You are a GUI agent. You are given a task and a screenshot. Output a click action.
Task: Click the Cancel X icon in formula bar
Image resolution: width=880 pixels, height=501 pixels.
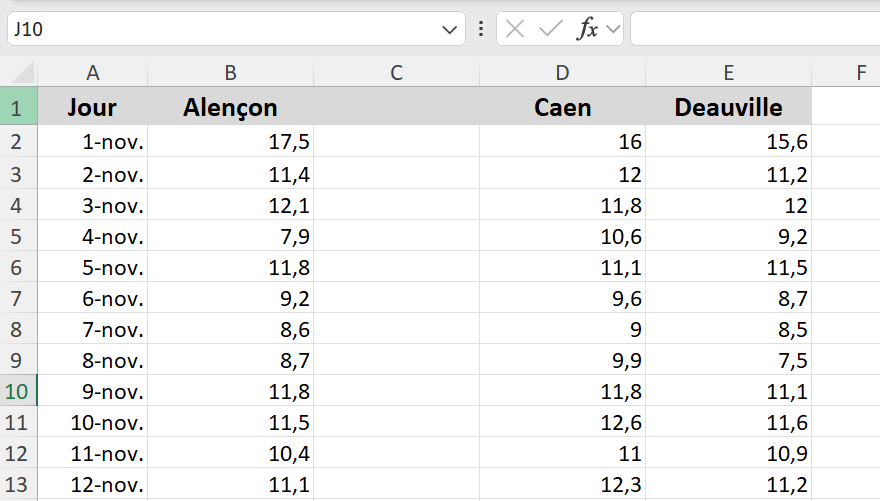click(x=515, y=29)
